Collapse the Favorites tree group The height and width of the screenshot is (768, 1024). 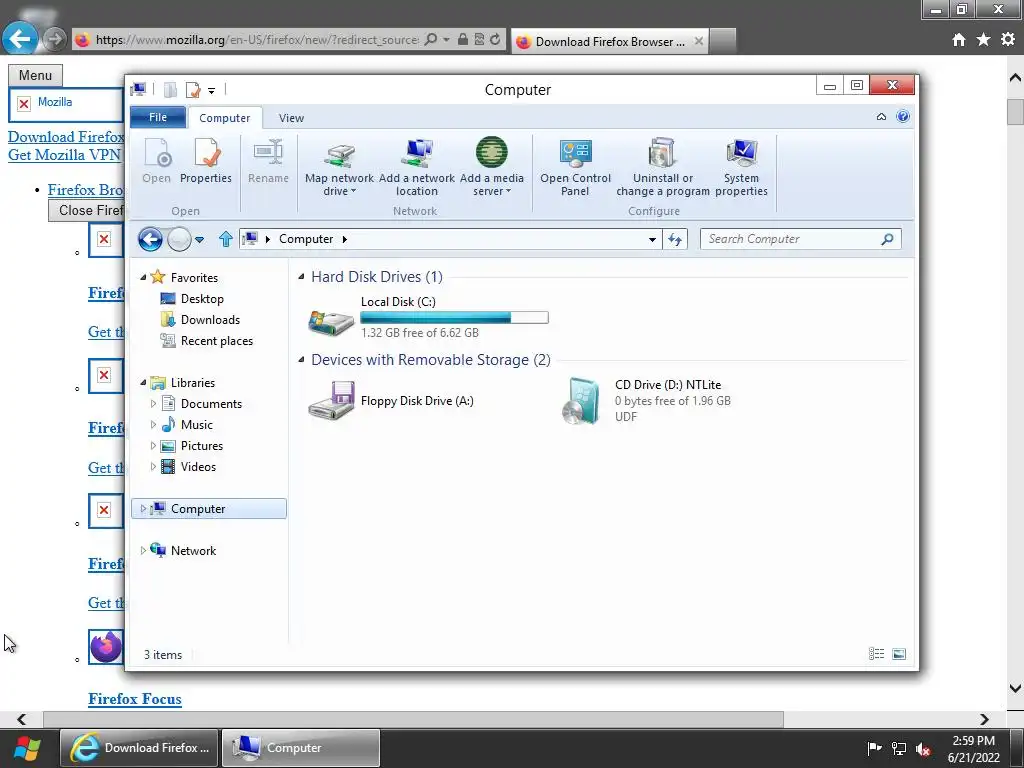point(143,278)
